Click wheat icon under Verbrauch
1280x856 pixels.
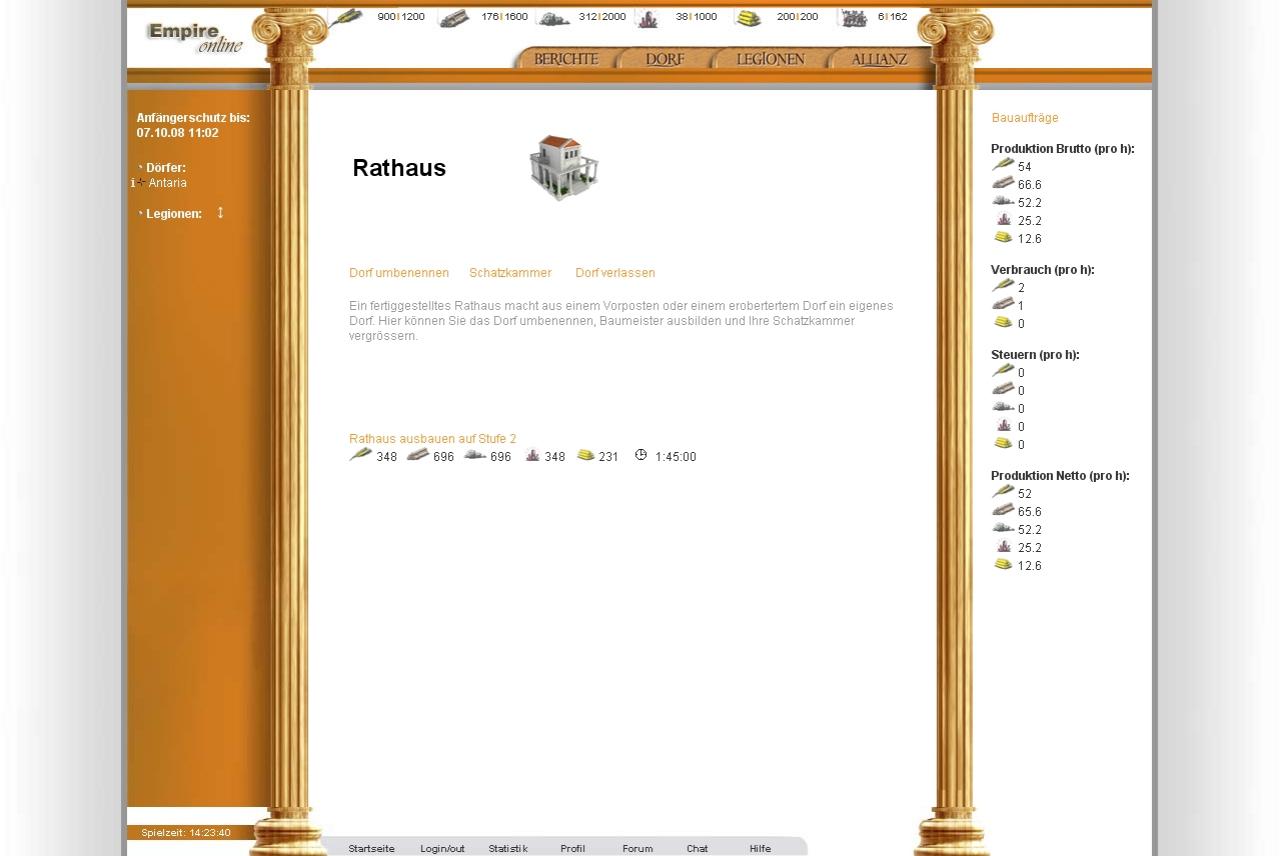1003,286
